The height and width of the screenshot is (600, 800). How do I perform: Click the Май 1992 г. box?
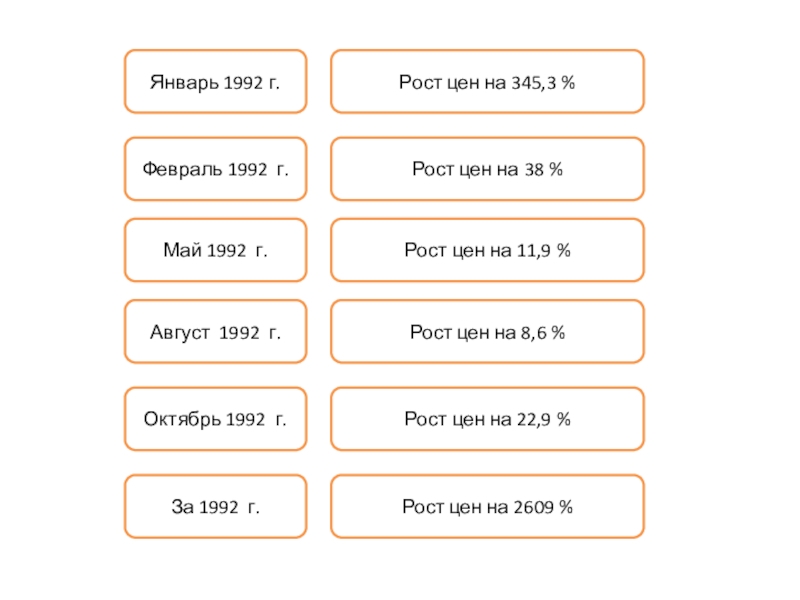point(215,250)
